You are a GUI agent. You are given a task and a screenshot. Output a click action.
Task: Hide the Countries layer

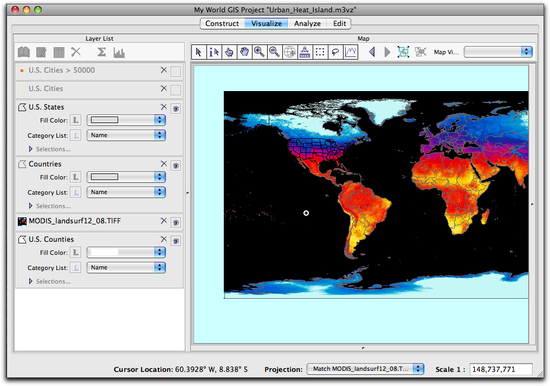[x=176, y=165]
